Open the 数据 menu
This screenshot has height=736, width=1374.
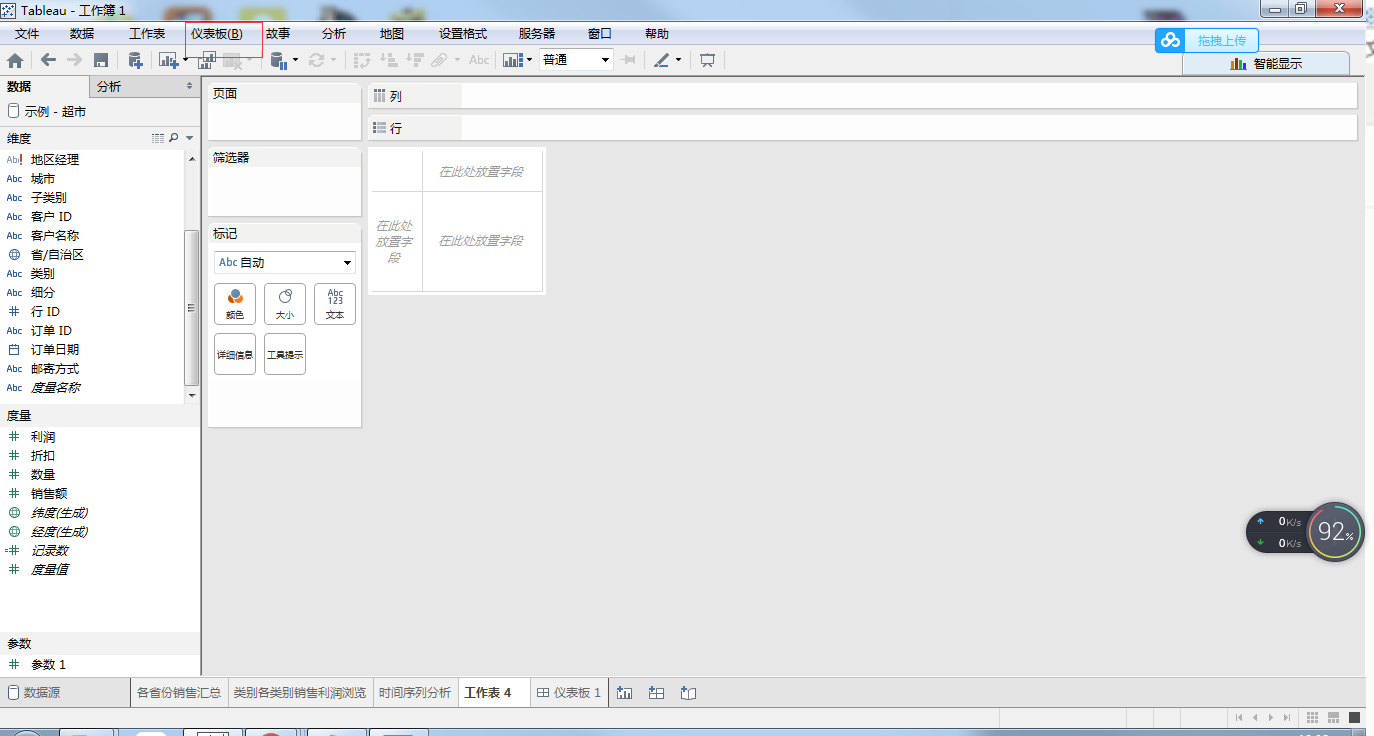pyautogui.click(x=82, y=34)
